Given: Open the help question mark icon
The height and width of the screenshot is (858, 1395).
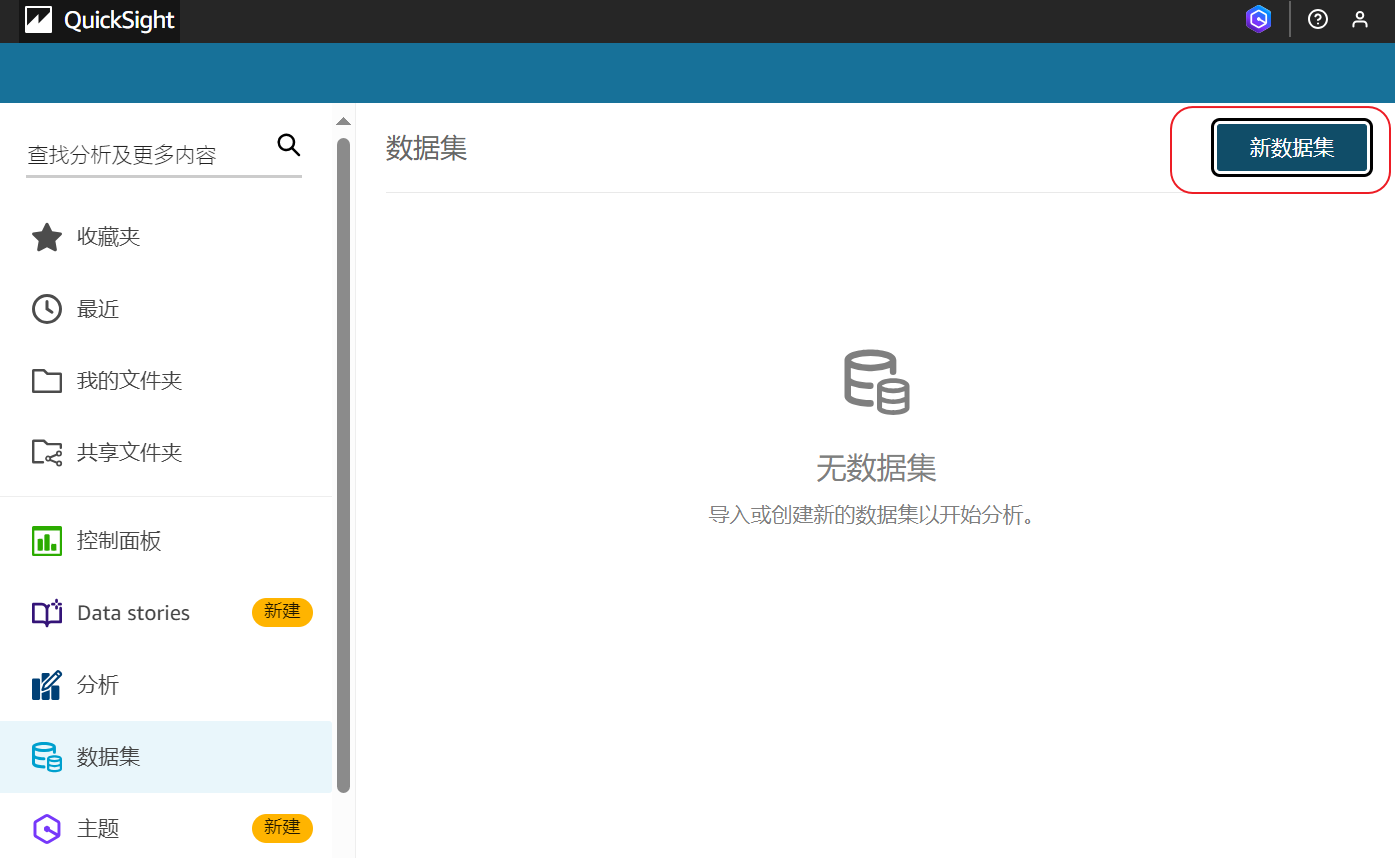Looking at the screenshot, I should tap(1318, 19).
